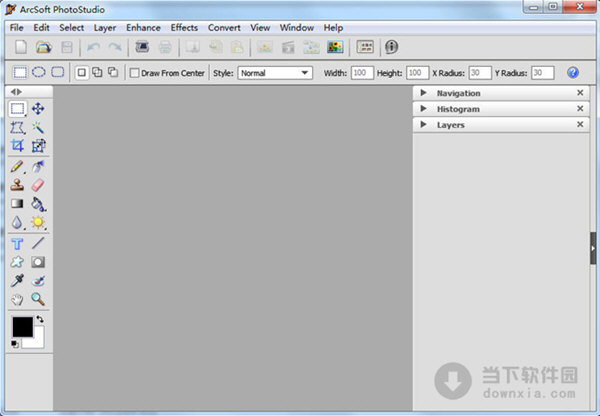Screen dimensions: 600x416
Task: Choose ellipse selection shape option
Action: point(39,72)
